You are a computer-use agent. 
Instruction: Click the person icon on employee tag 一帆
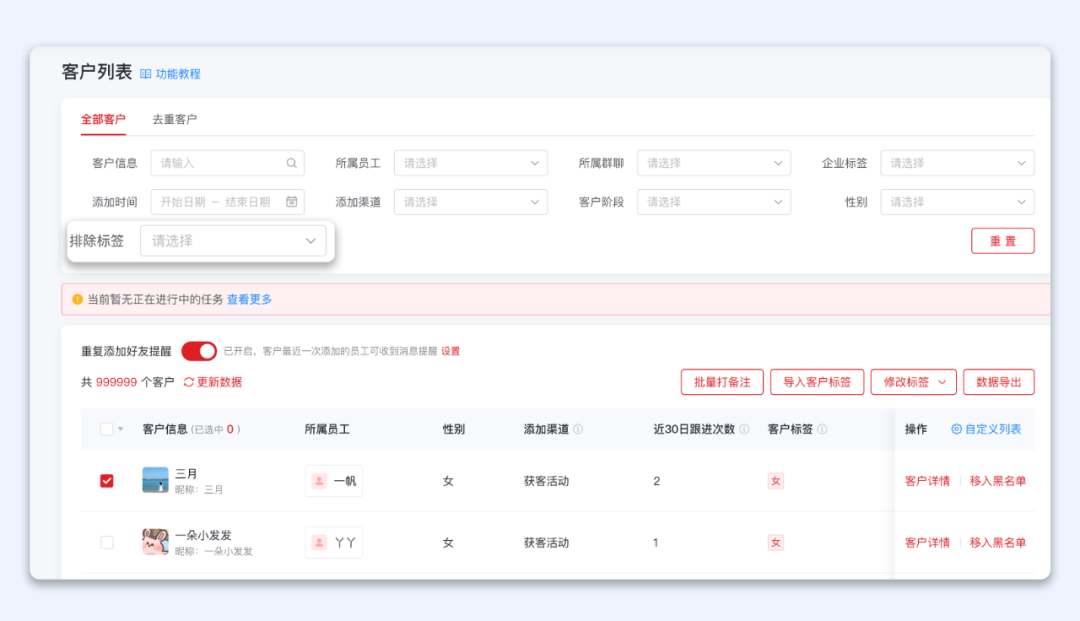321,480
